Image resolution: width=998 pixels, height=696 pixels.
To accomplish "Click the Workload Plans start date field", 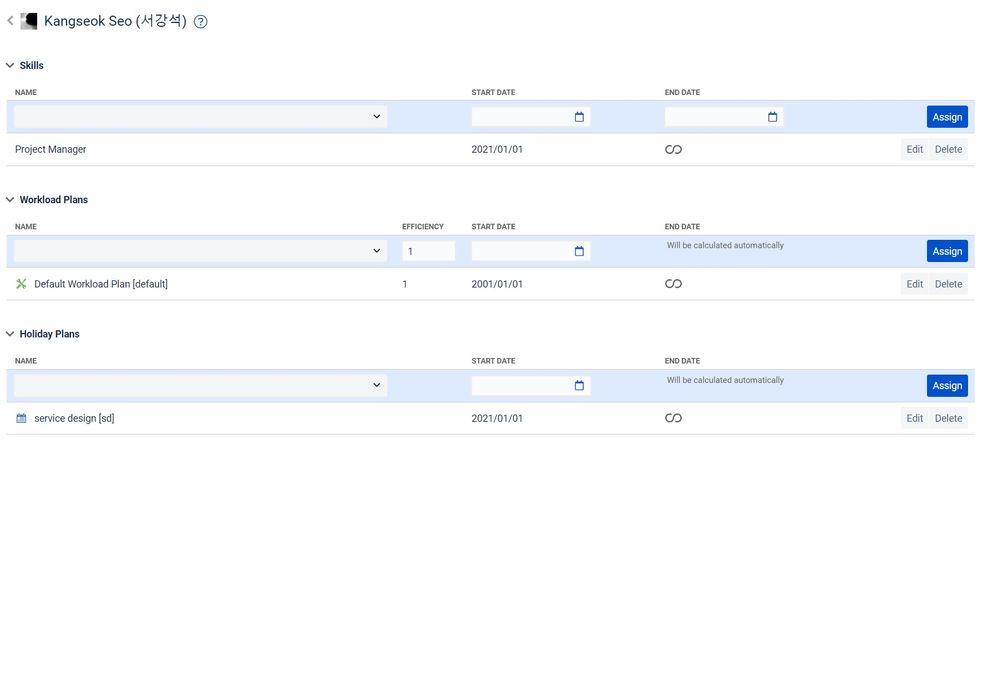I will point(530,251).
